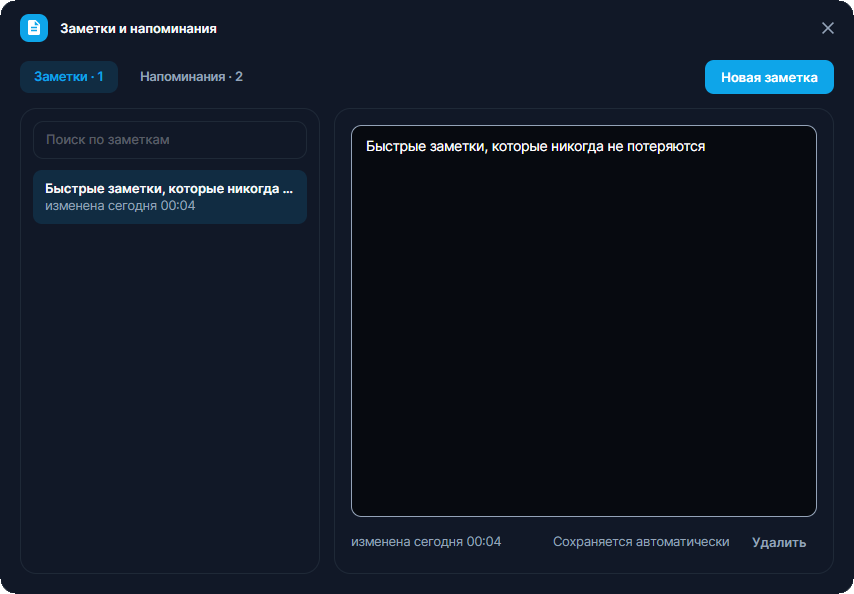This screenshot has height=594, width=854.
Task: Click the reminders count 2 in tab label
Action: pyautogui.click(x=239, y=77)
